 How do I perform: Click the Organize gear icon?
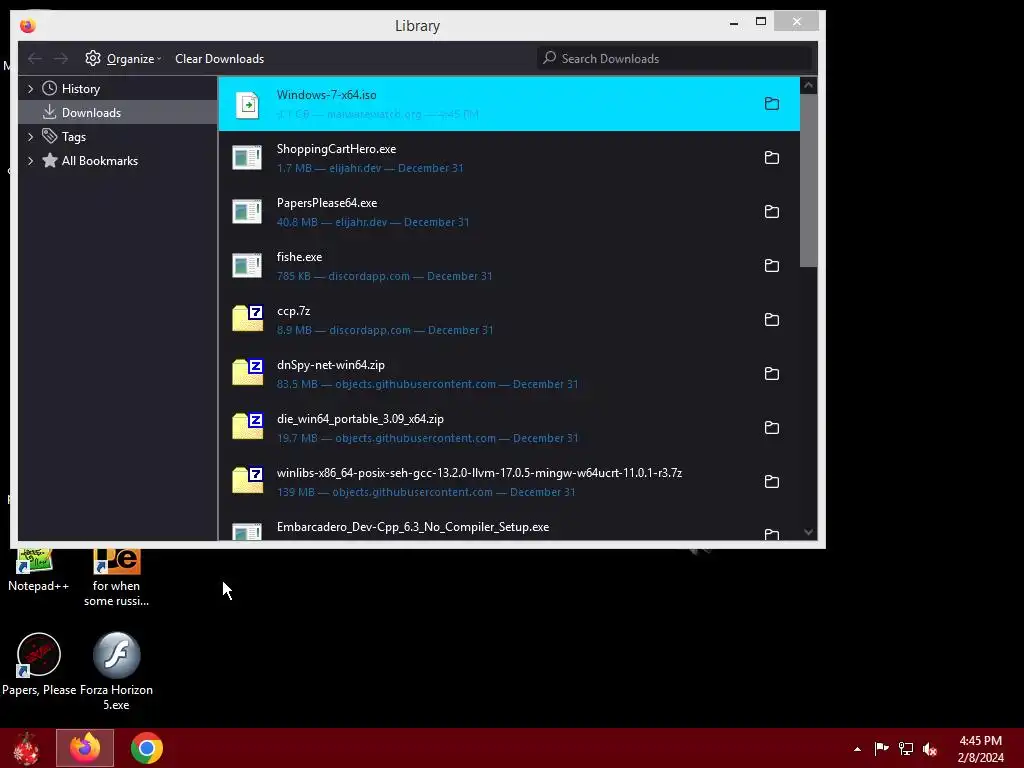(93, 58)
